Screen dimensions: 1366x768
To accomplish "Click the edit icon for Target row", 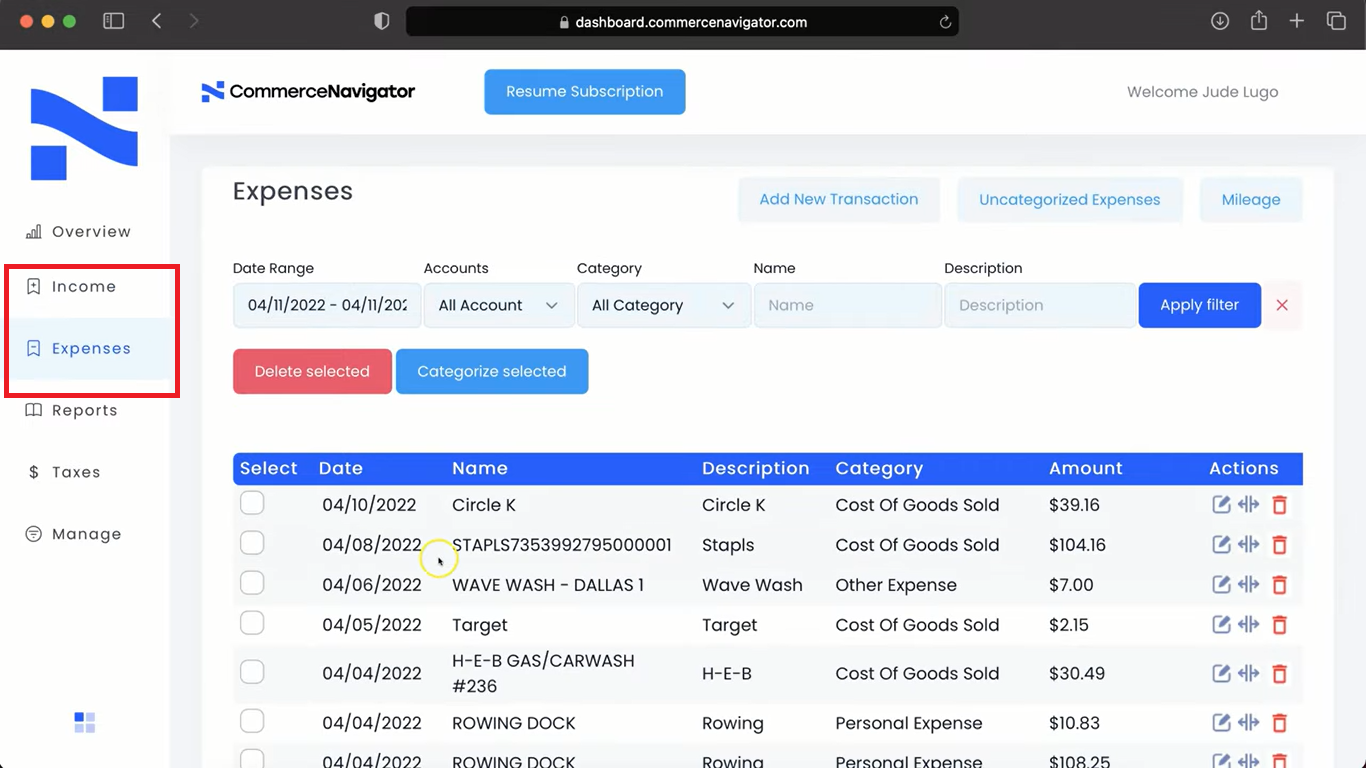I will coord(1221,625).
